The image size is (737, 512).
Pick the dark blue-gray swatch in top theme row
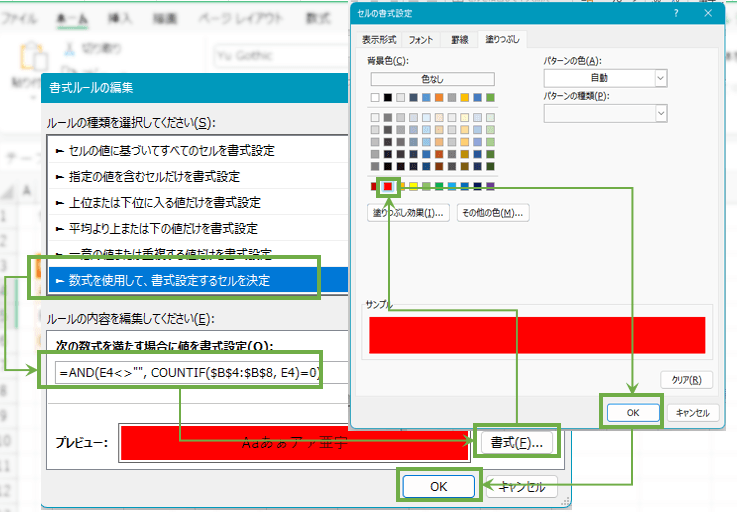pos(413,97)
